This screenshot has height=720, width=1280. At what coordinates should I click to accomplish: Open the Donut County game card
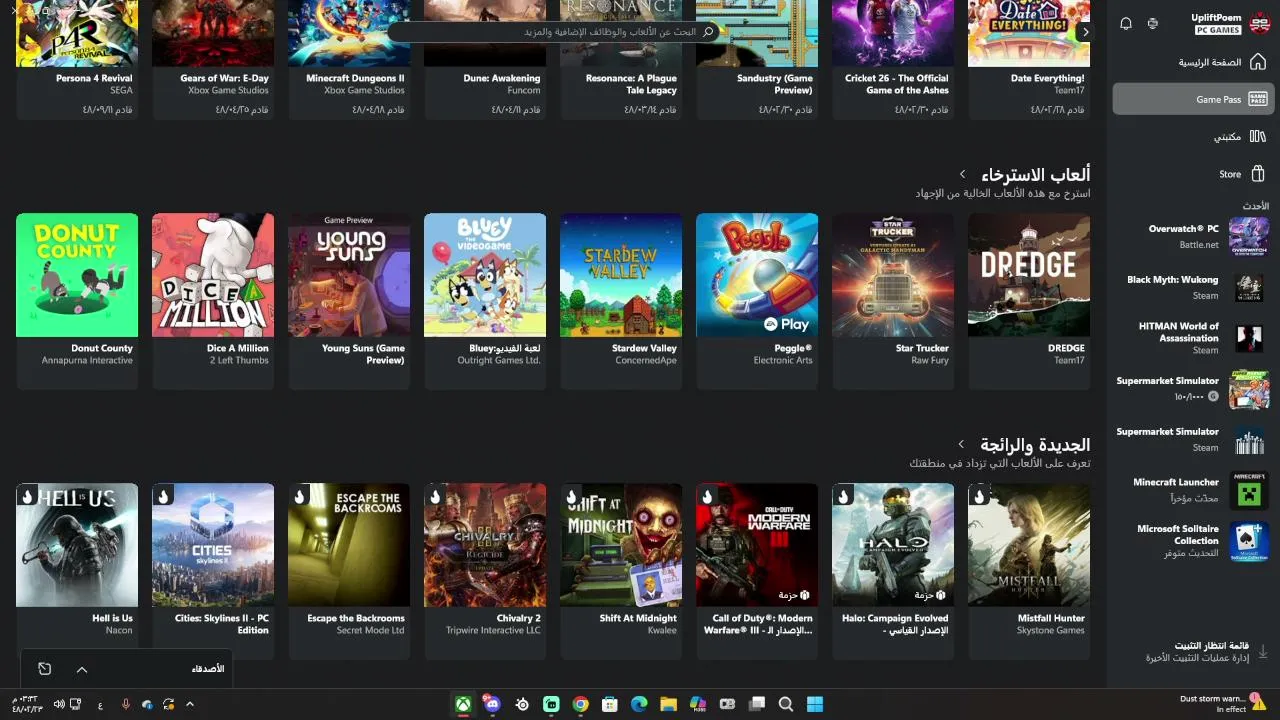[77, 300]
